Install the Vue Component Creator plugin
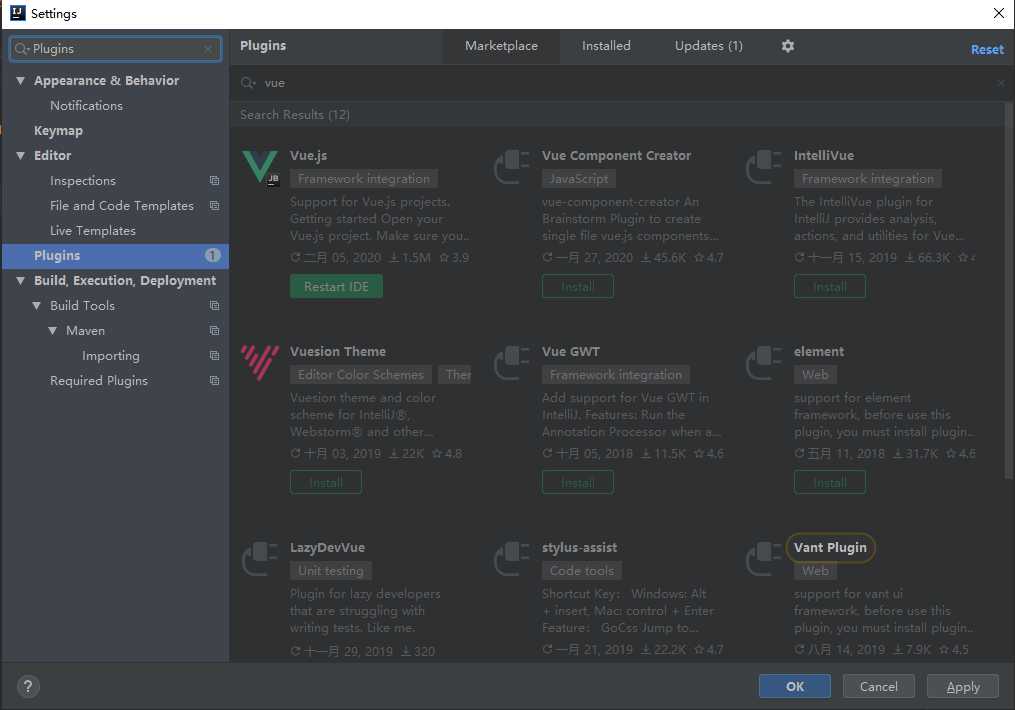The image size is (1015, 710). (577, 287)
